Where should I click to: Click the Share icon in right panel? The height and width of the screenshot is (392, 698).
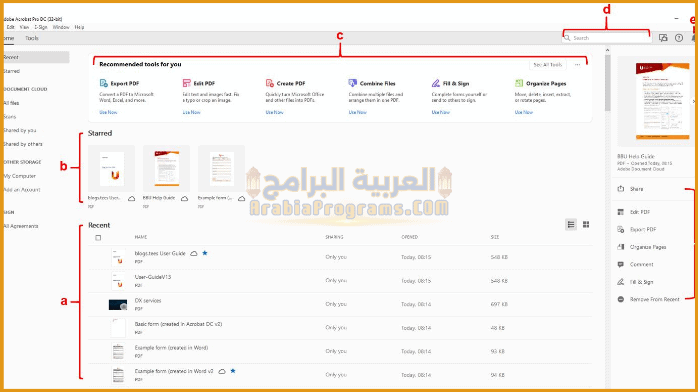(x=621, y=189)
